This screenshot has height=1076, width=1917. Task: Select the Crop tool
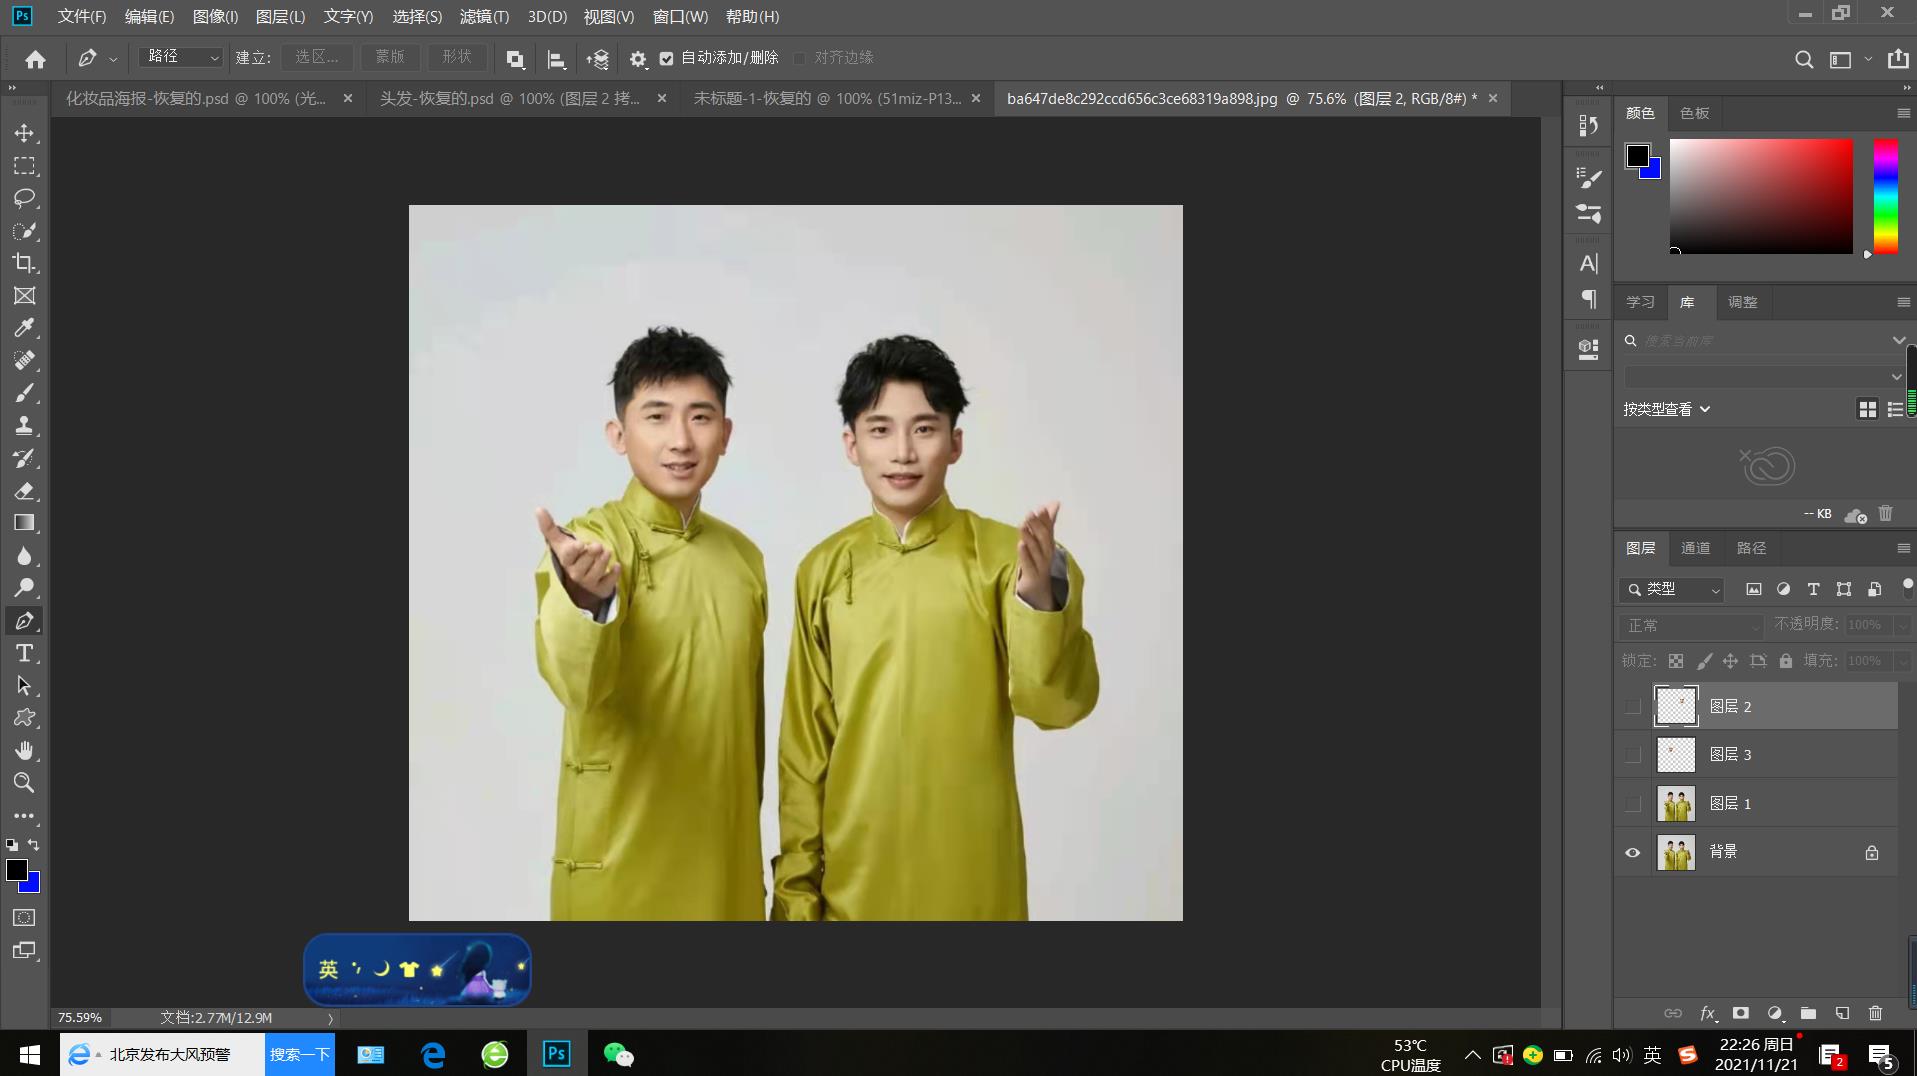pos(24,263)
